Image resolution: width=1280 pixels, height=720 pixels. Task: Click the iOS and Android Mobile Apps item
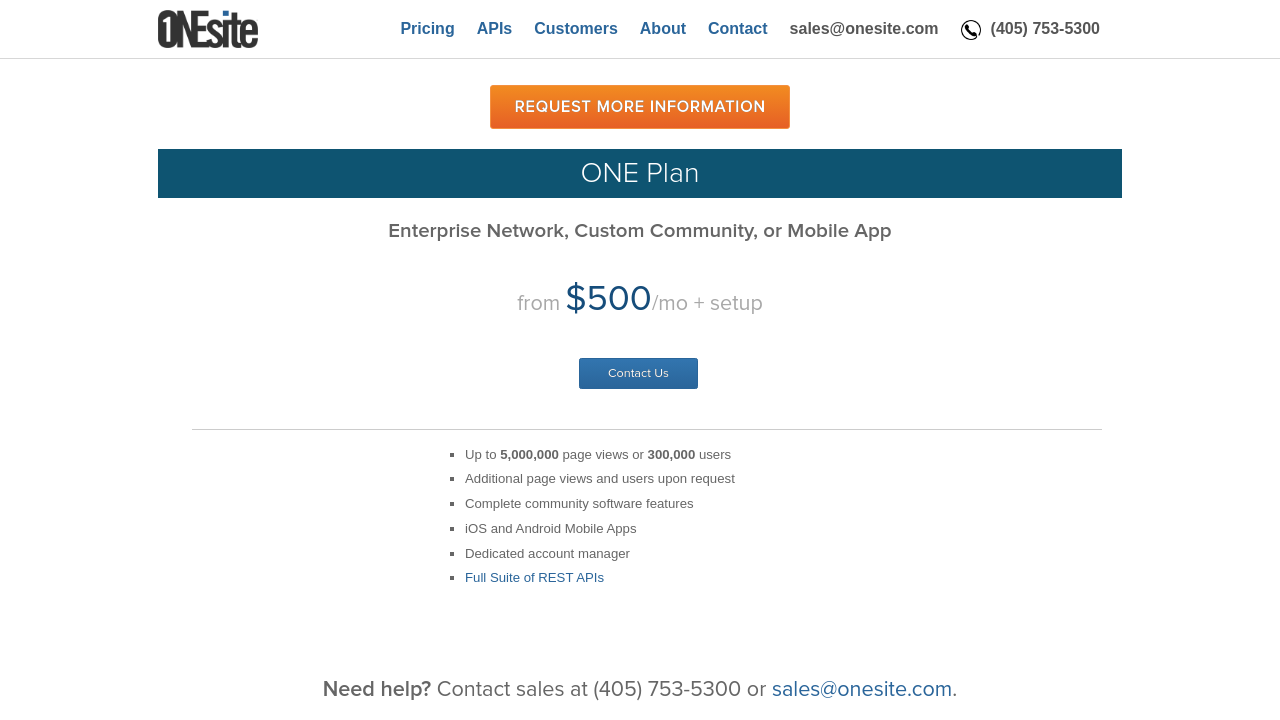point(550,529)
